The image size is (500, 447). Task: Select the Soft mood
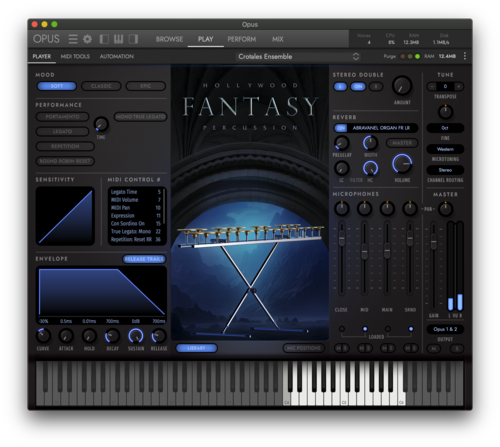pos(57,86)
